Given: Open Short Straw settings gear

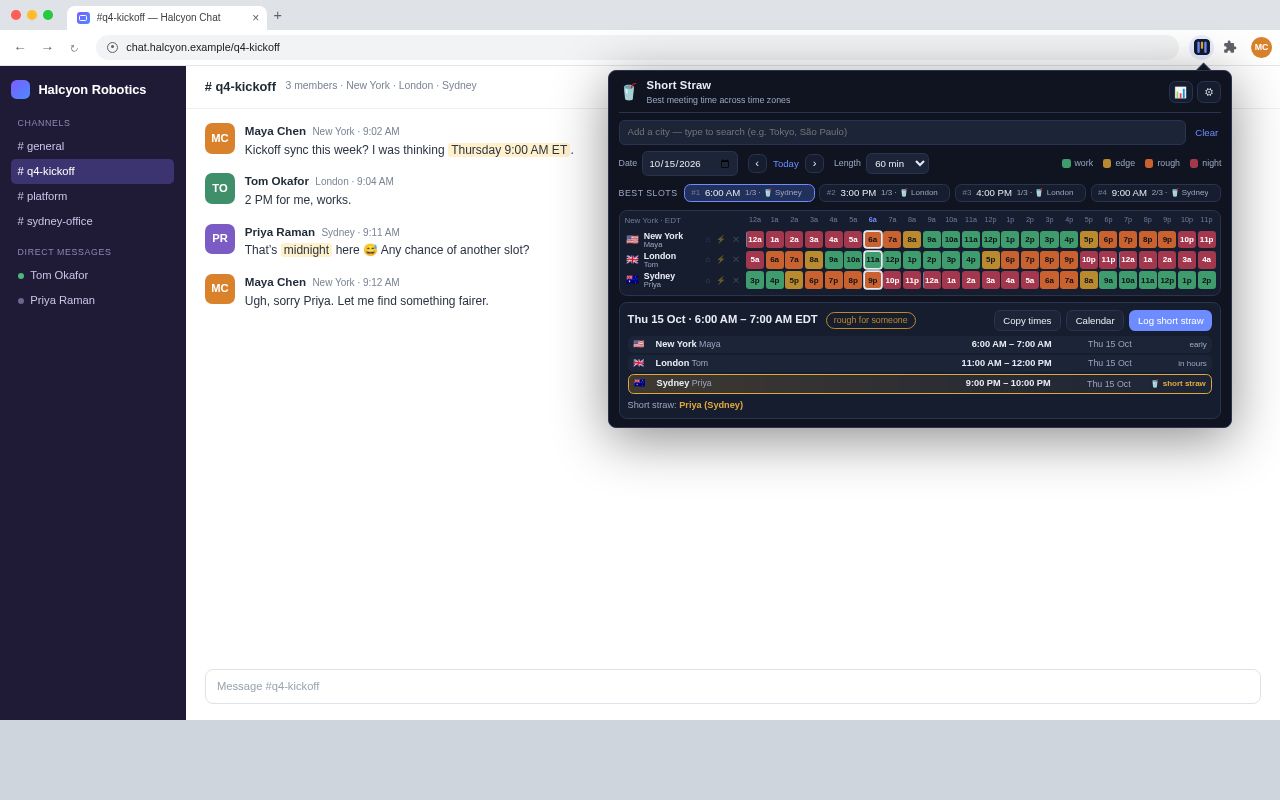Looking at the screenshot, I should (x=1209, y=92).
